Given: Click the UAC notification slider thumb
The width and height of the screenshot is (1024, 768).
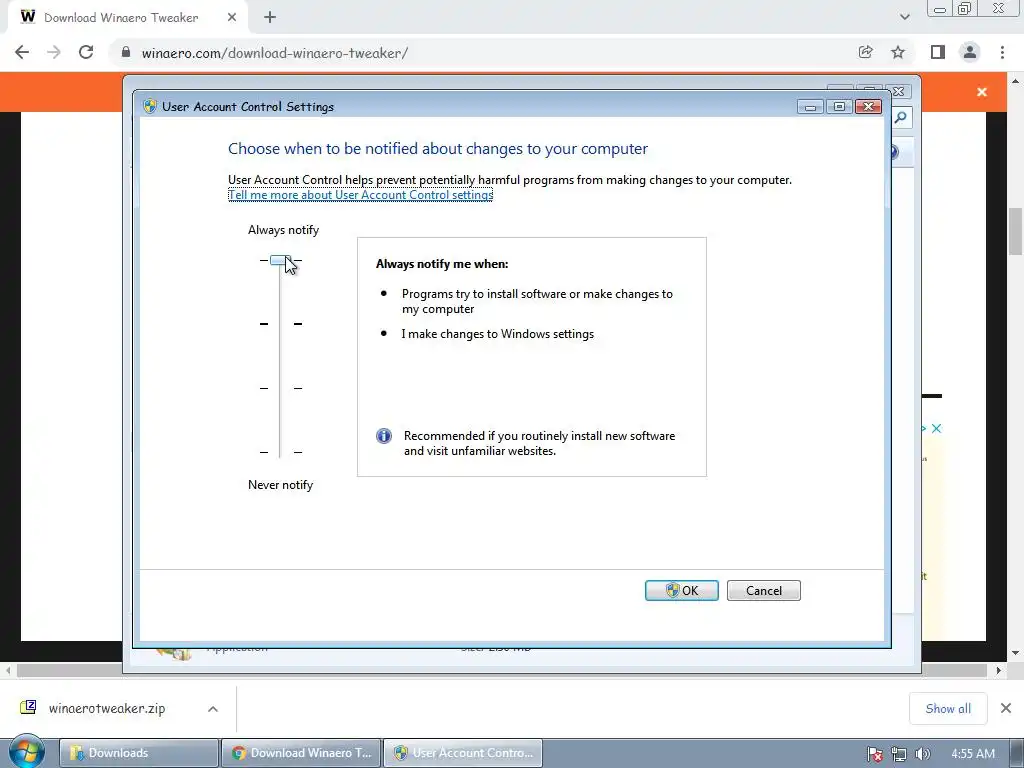Looking at the screenshot, I should tap(280, 260).
